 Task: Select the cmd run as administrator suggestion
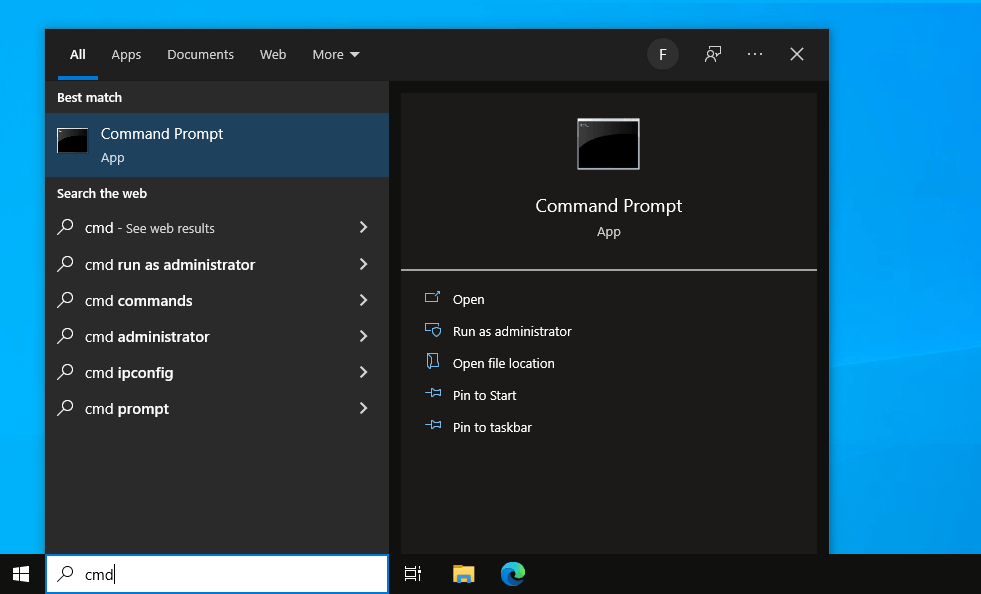click(x=217, y=264)
